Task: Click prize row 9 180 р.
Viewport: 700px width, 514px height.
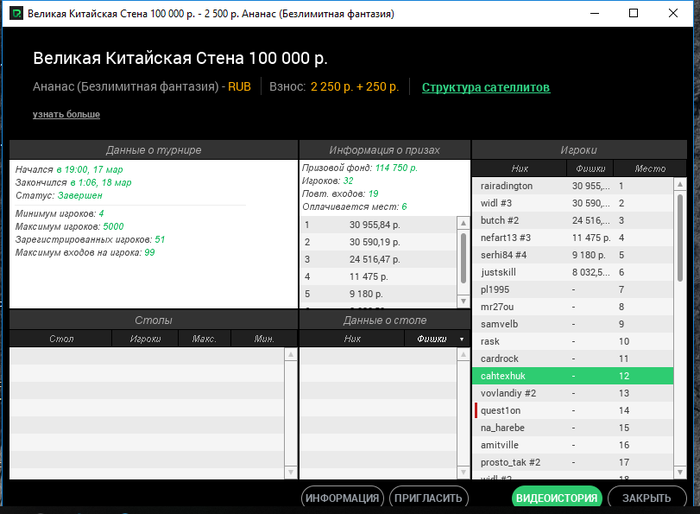Action: (379, 294)
